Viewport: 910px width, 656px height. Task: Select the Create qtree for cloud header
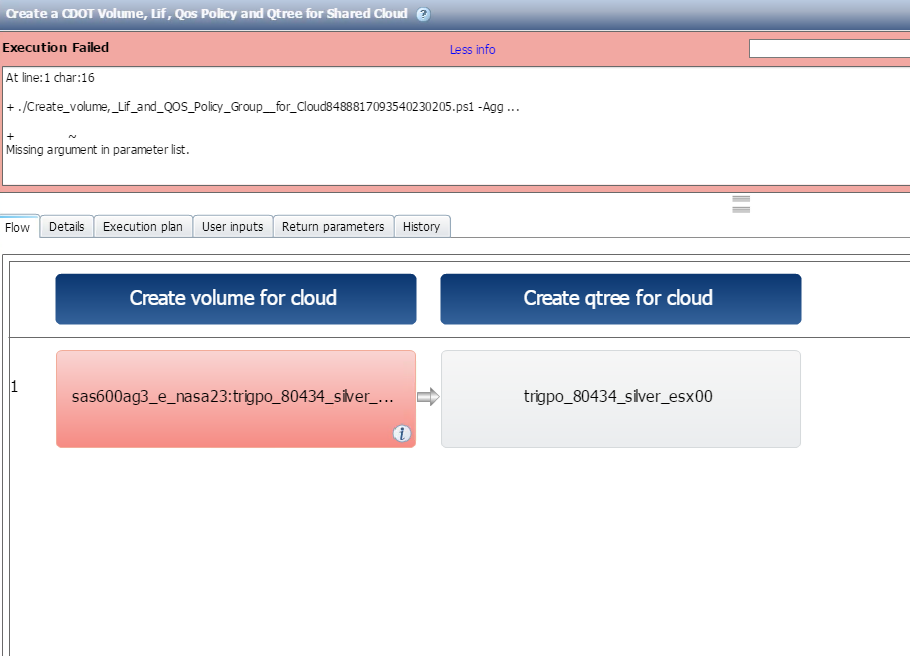tap(620, 299)
